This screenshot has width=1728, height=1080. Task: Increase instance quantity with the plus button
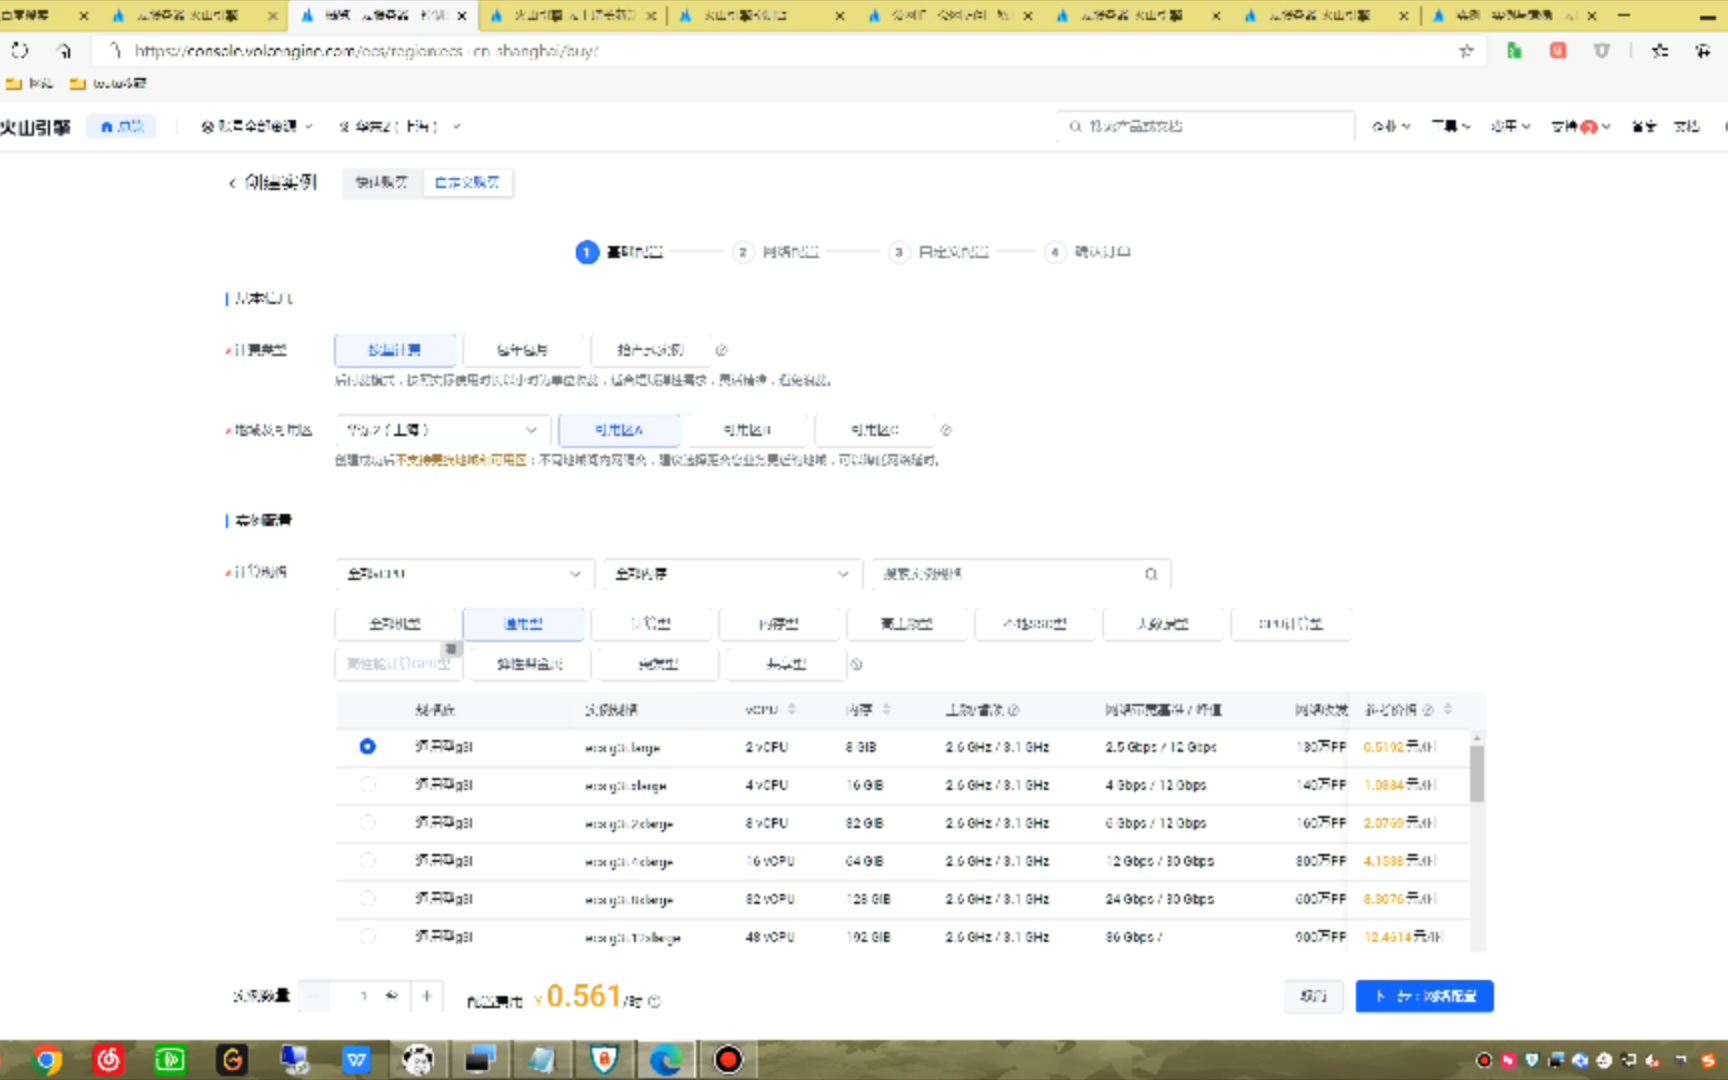pos(427,996)
